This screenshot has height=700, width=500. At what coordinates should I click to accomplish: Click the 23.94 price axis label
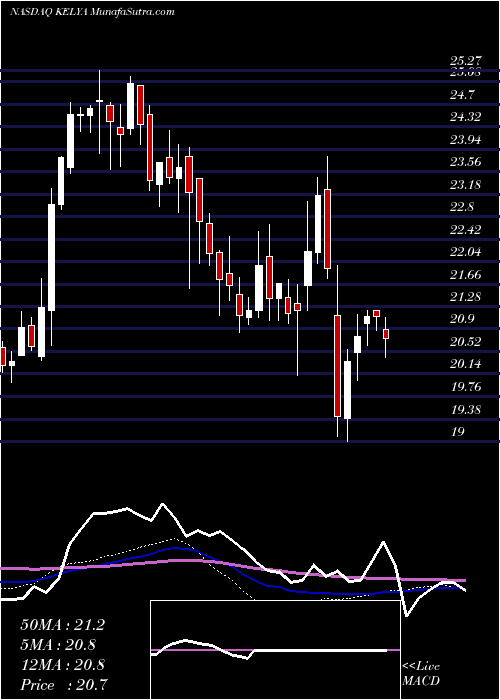pyautogui.click(x=465, y=140)
